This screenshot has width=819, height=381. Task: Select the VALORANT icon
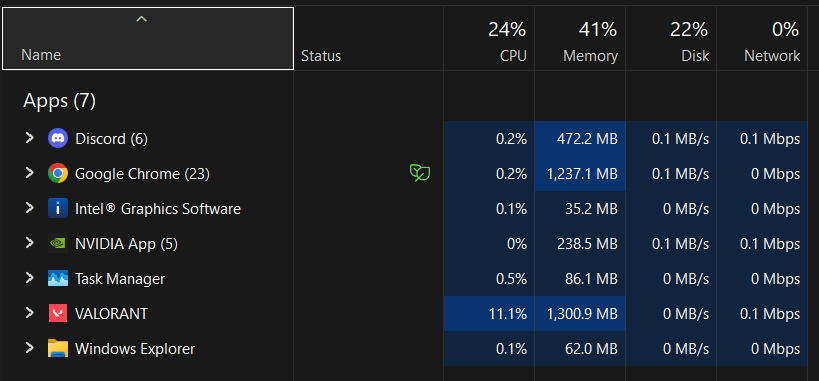57,314
